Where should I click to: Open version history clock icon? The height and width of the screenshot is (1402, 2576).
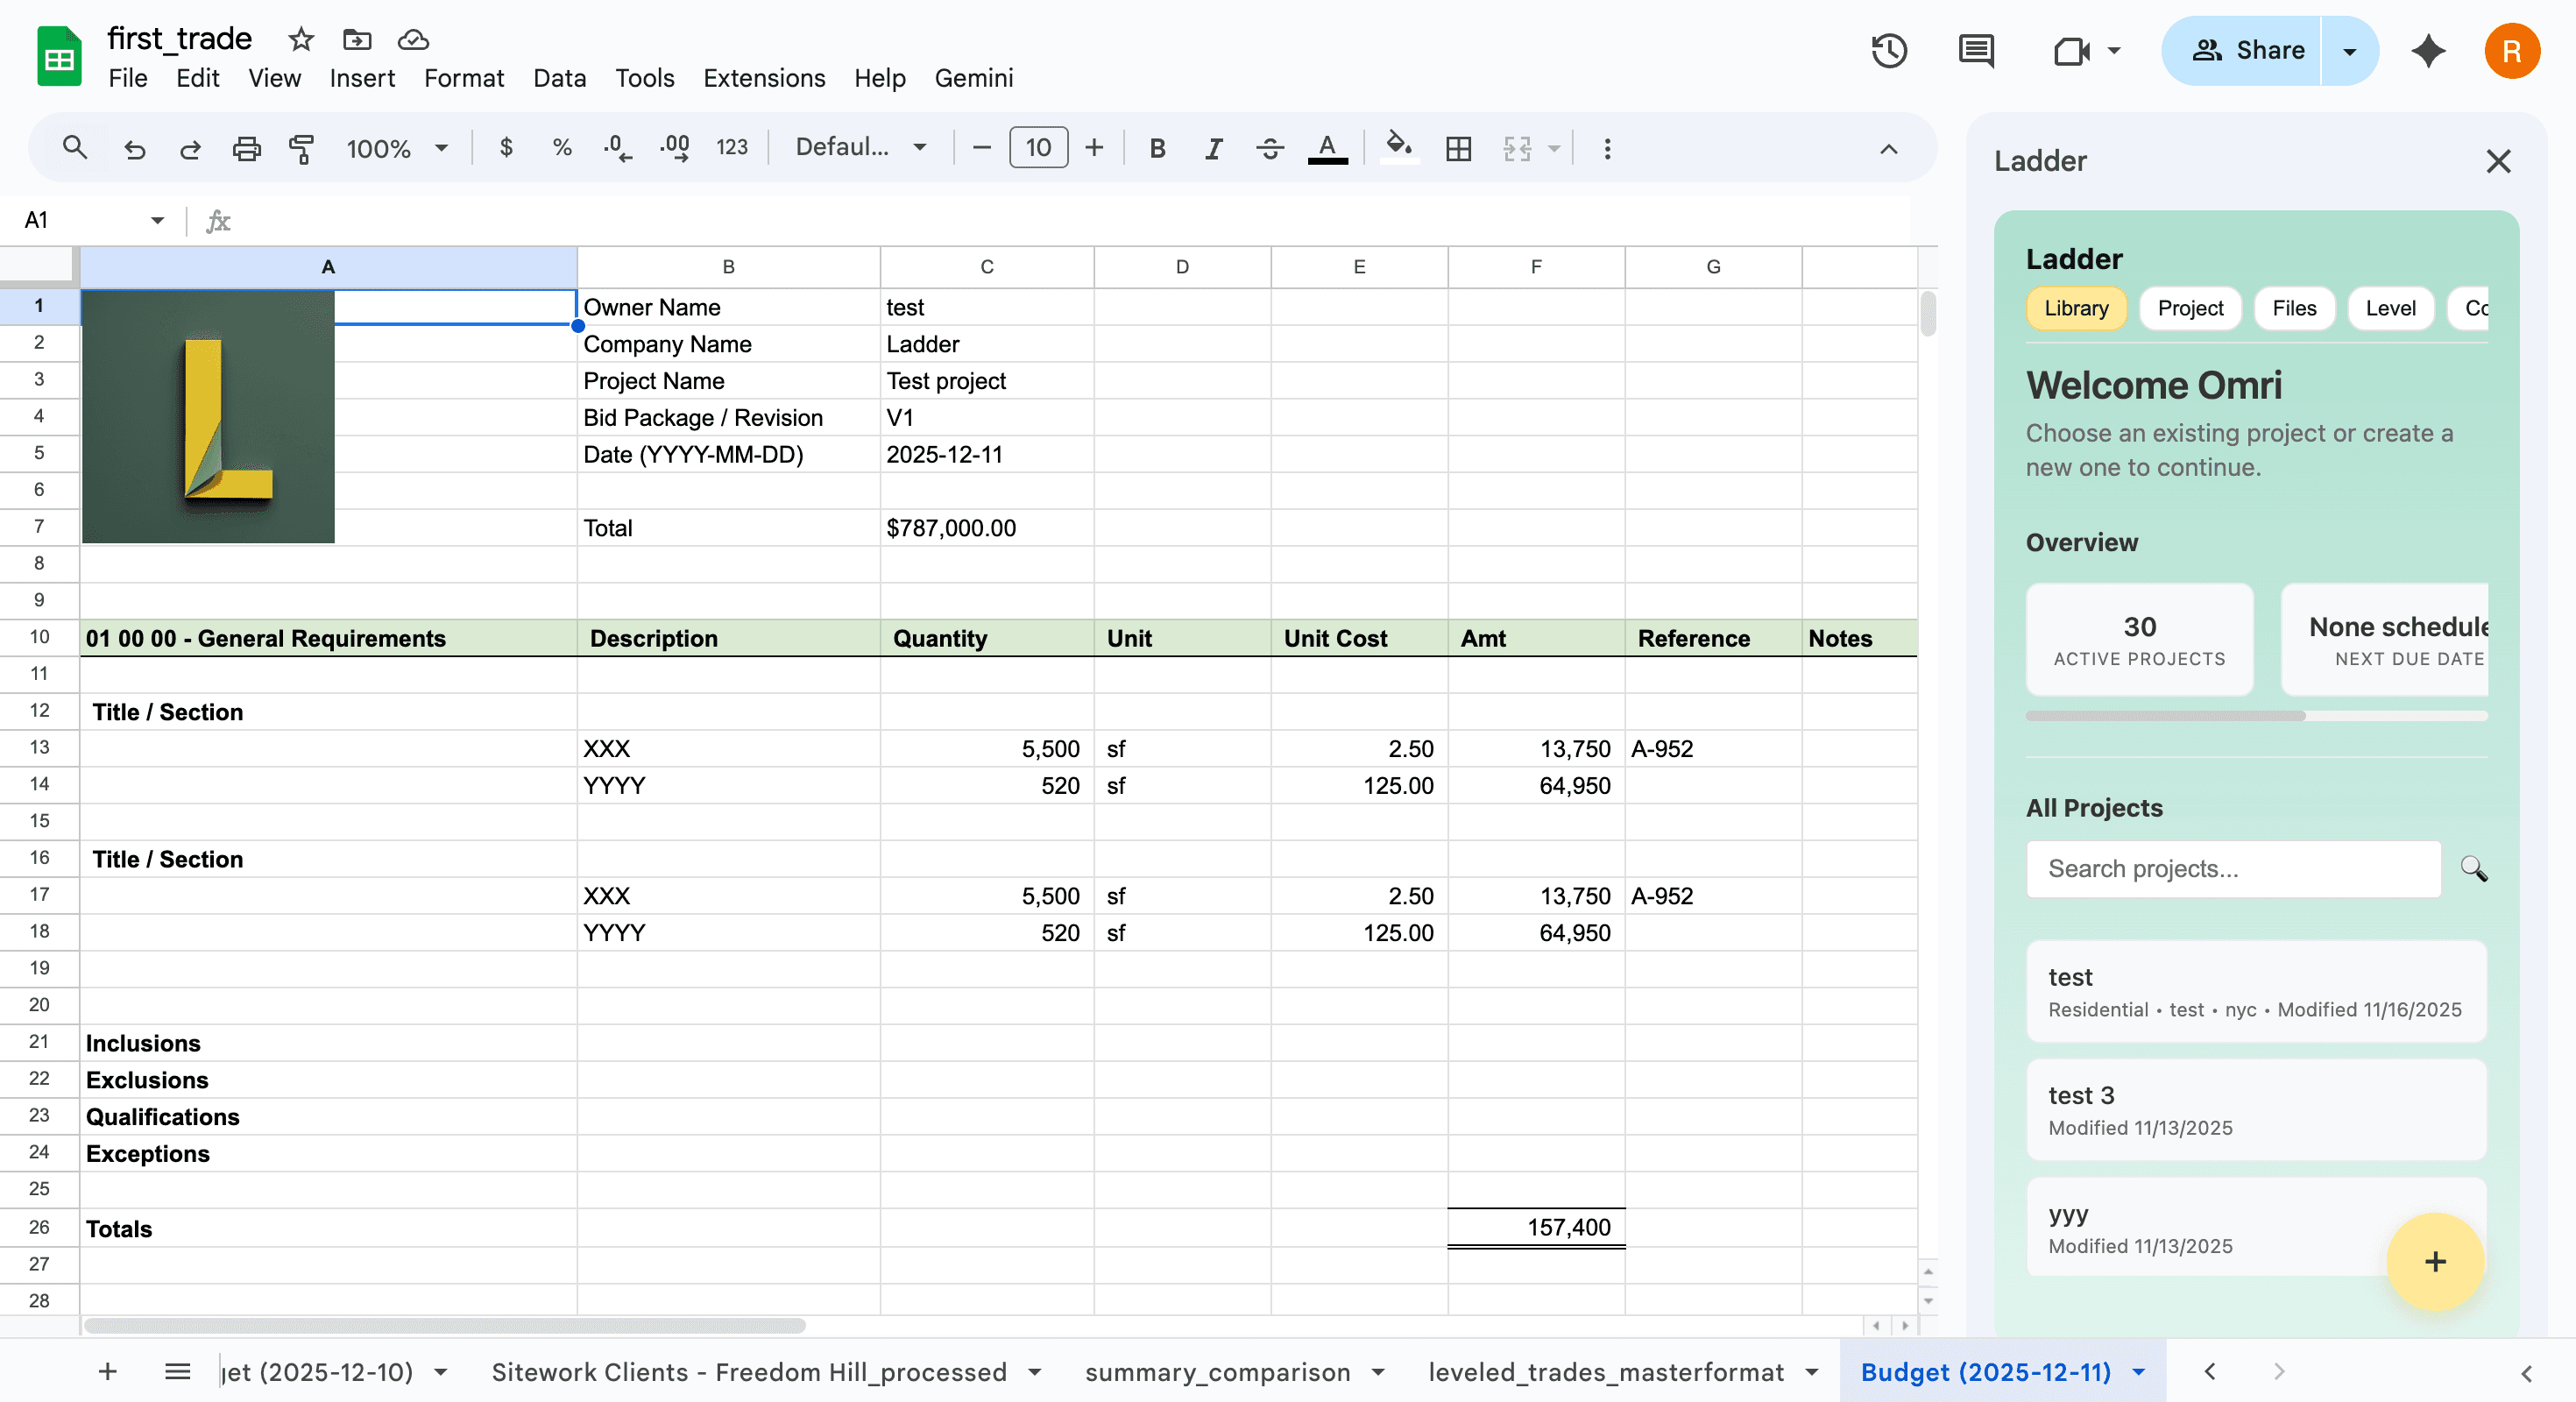(x=1889, y=50)
